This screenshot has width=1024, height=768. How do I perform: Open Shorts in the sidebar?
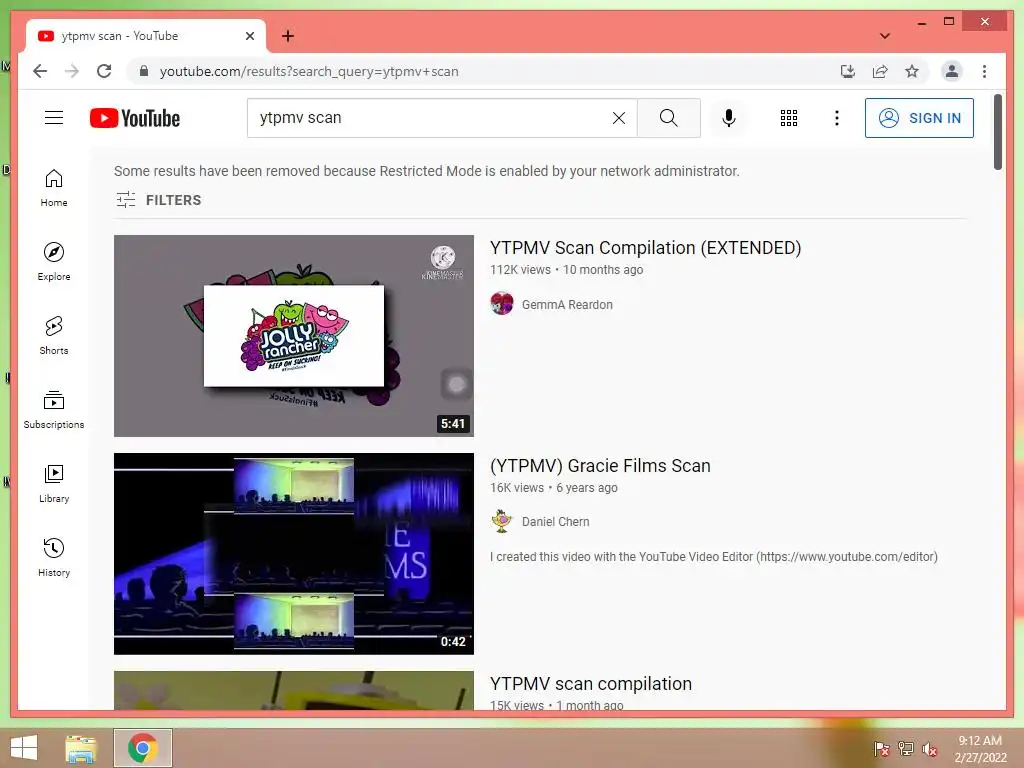[54, 336]
